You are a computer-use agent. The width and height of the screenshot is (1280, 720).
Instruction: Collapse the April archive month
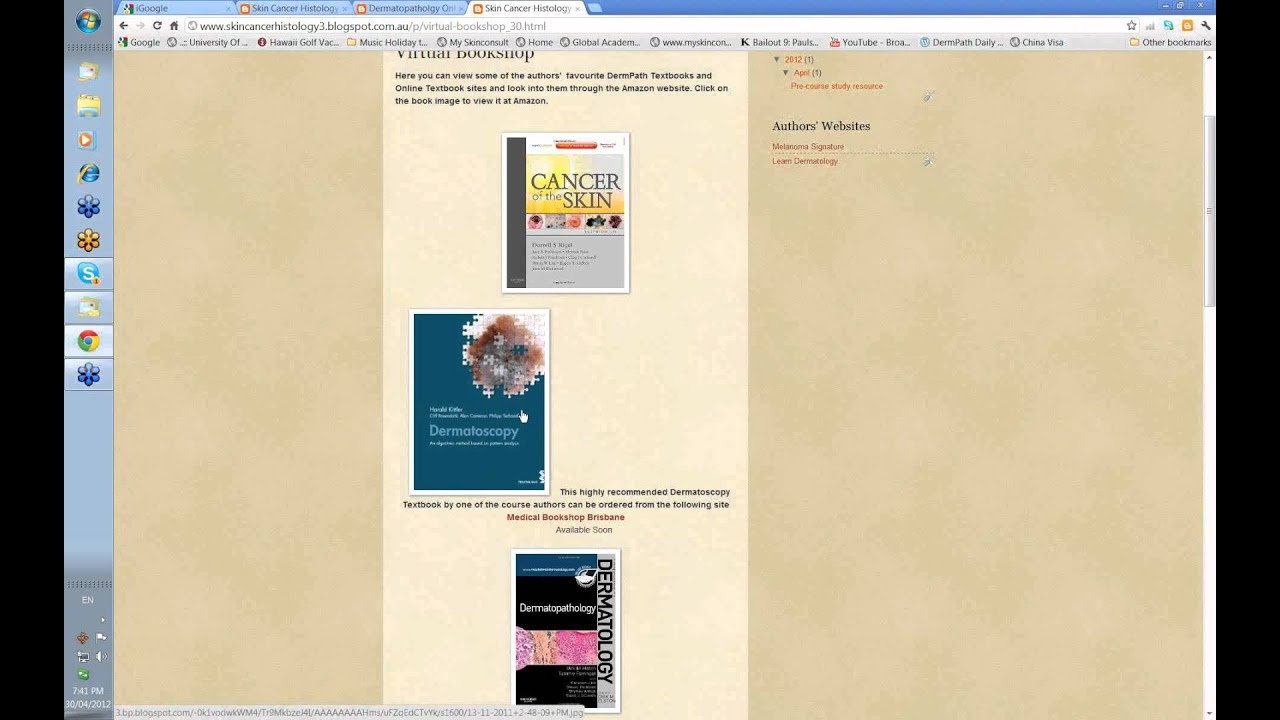coord(786,73)
